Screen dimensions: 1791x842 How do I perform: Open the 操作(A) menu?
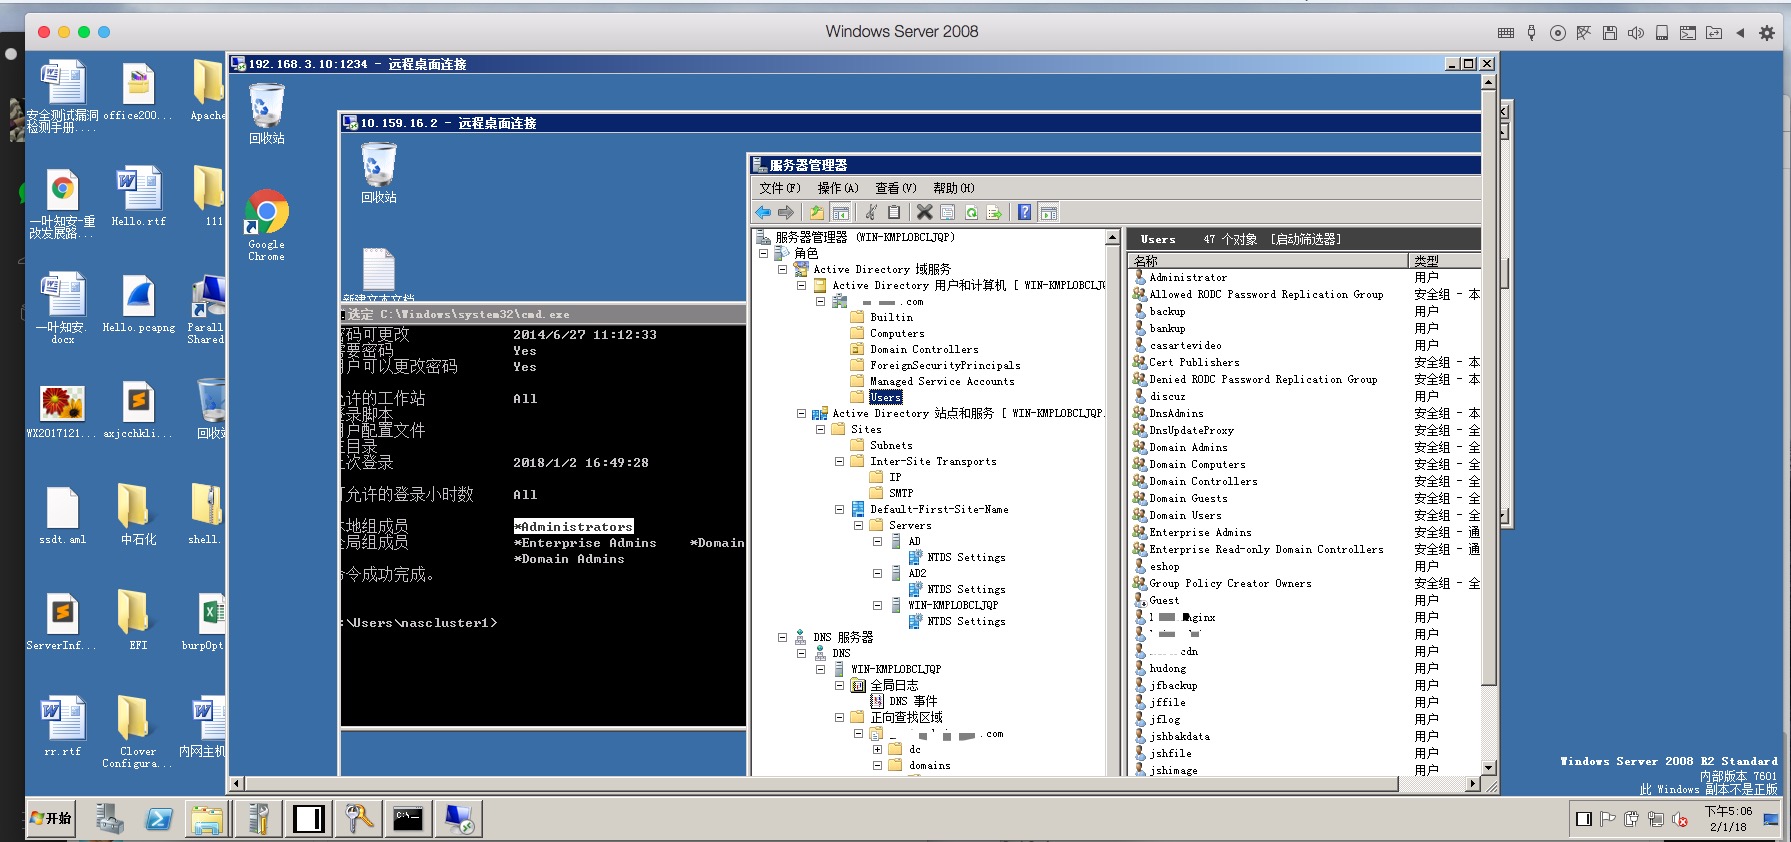pos(838,188)
